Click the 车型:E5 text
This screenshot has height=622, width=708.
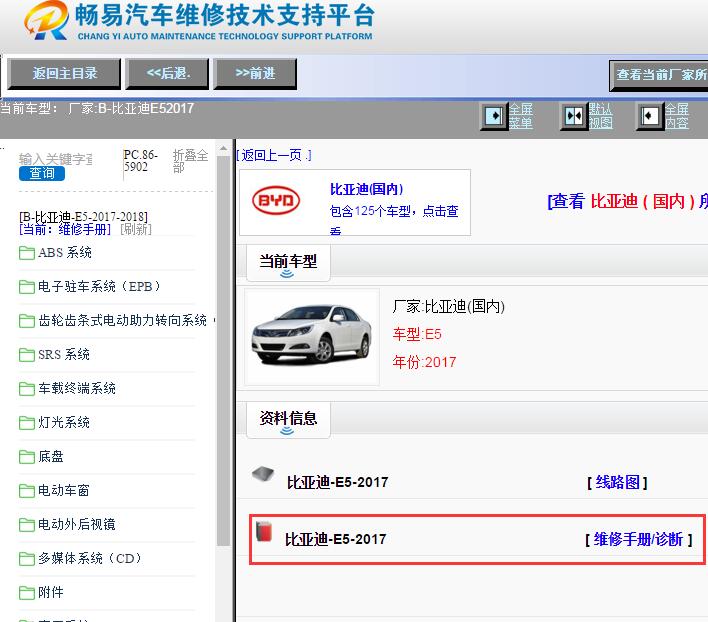[x=417, y=334]
